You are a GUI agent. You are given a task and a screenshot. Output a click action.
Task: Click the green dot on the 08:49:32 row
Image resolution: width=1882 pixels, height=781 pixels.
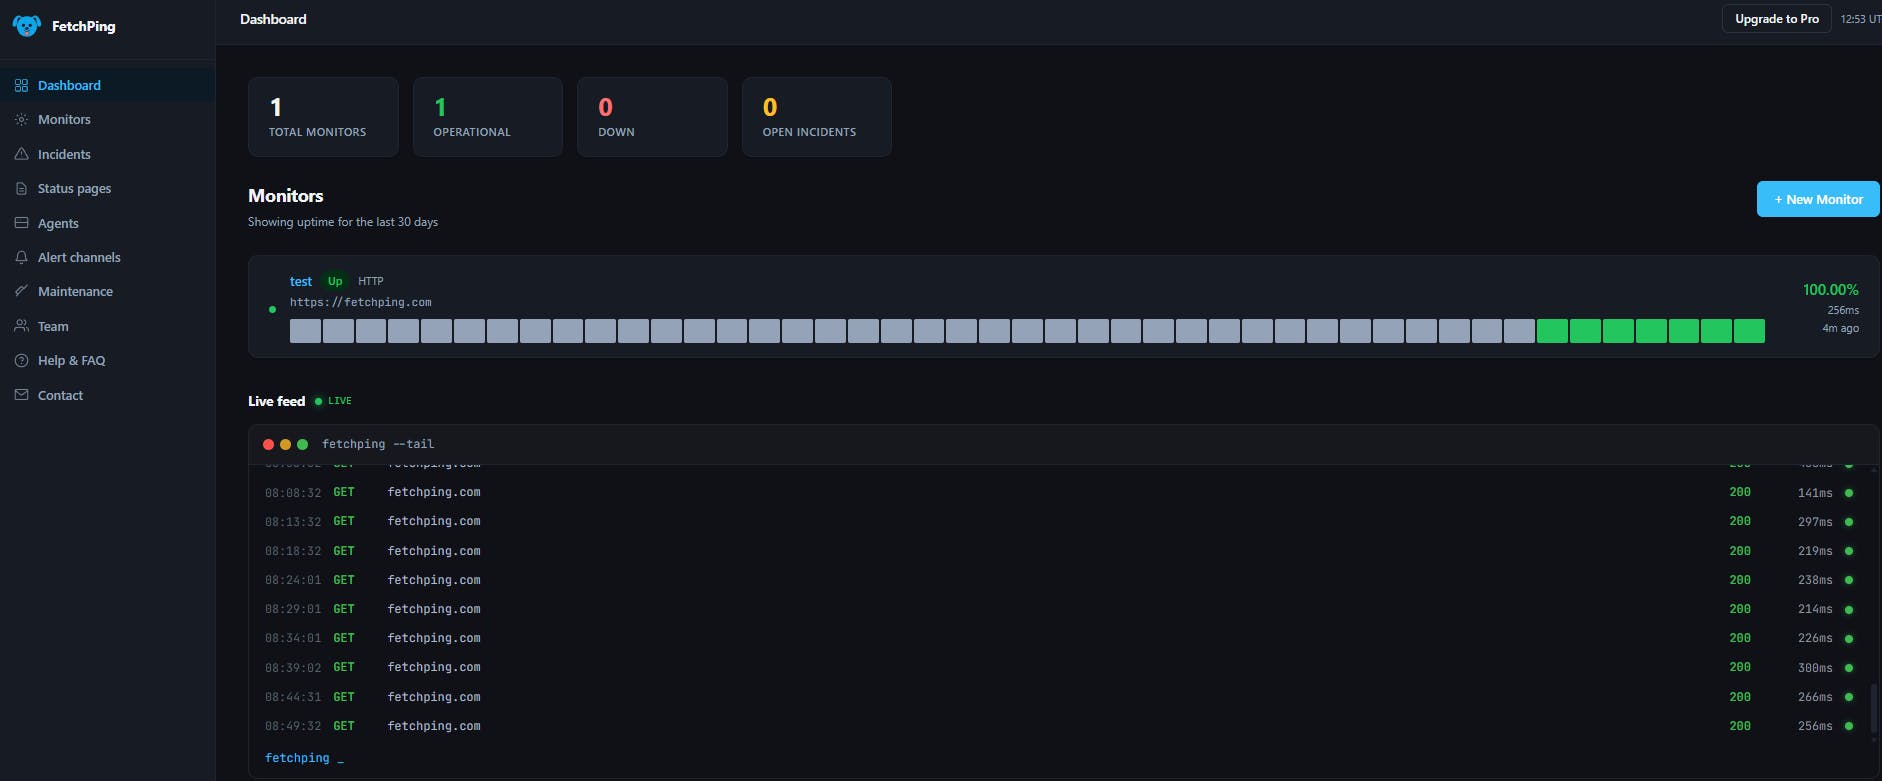click(1849, 726)
